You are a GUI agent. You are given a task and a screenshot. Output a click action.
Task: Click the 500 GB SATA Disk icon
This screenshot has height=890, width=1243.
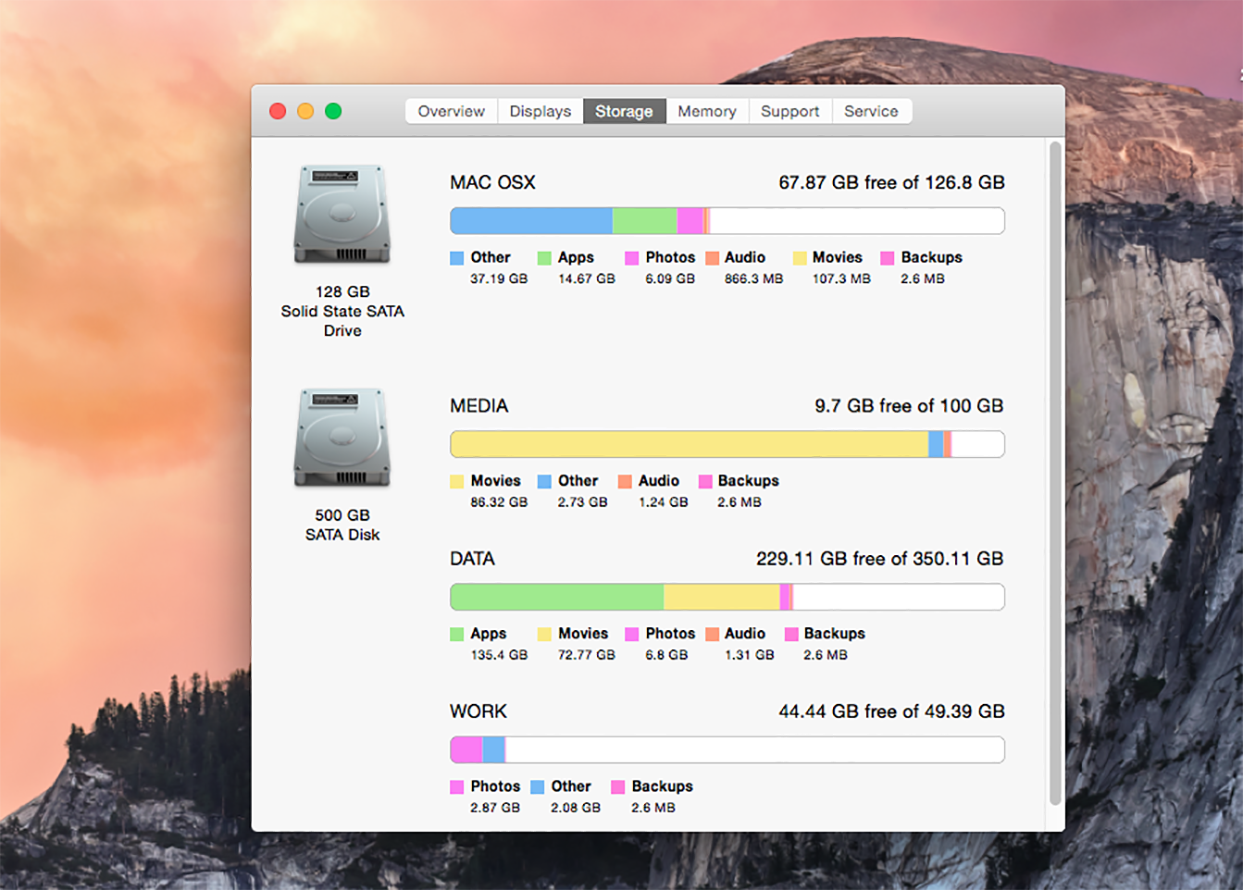pyautogui.click(x=342, y=438)
